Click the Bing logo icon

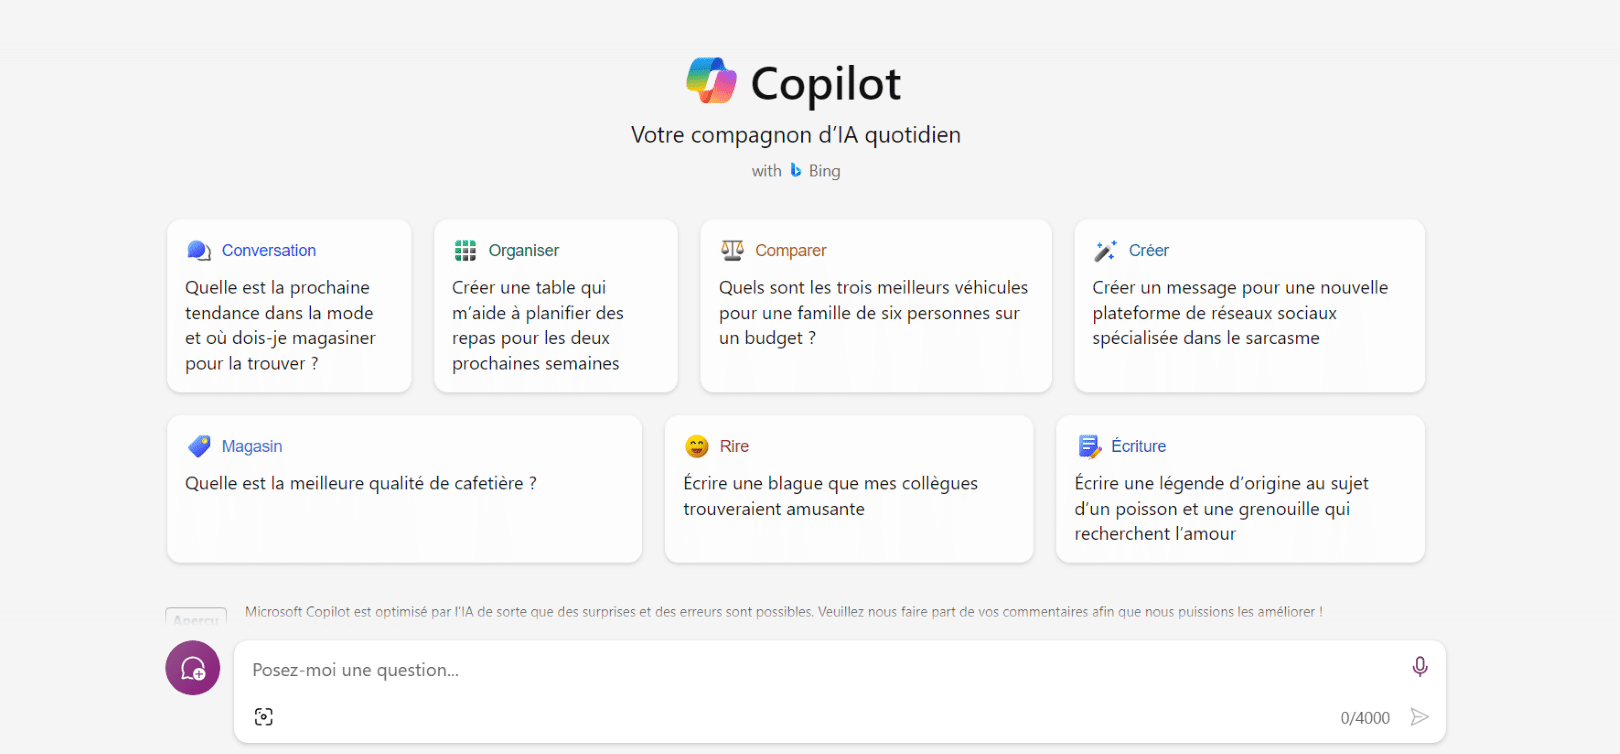coord(796,170)
